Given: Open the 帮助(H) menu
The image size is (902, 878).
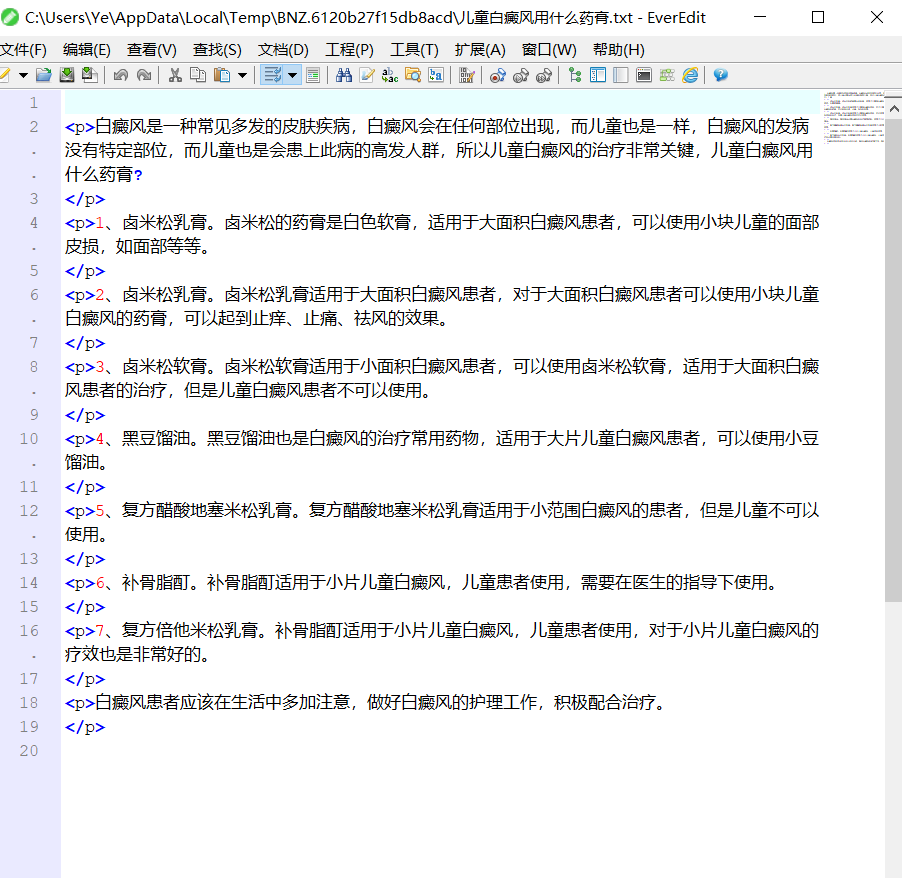Looking at the screenshot, I should pos(619,50).
